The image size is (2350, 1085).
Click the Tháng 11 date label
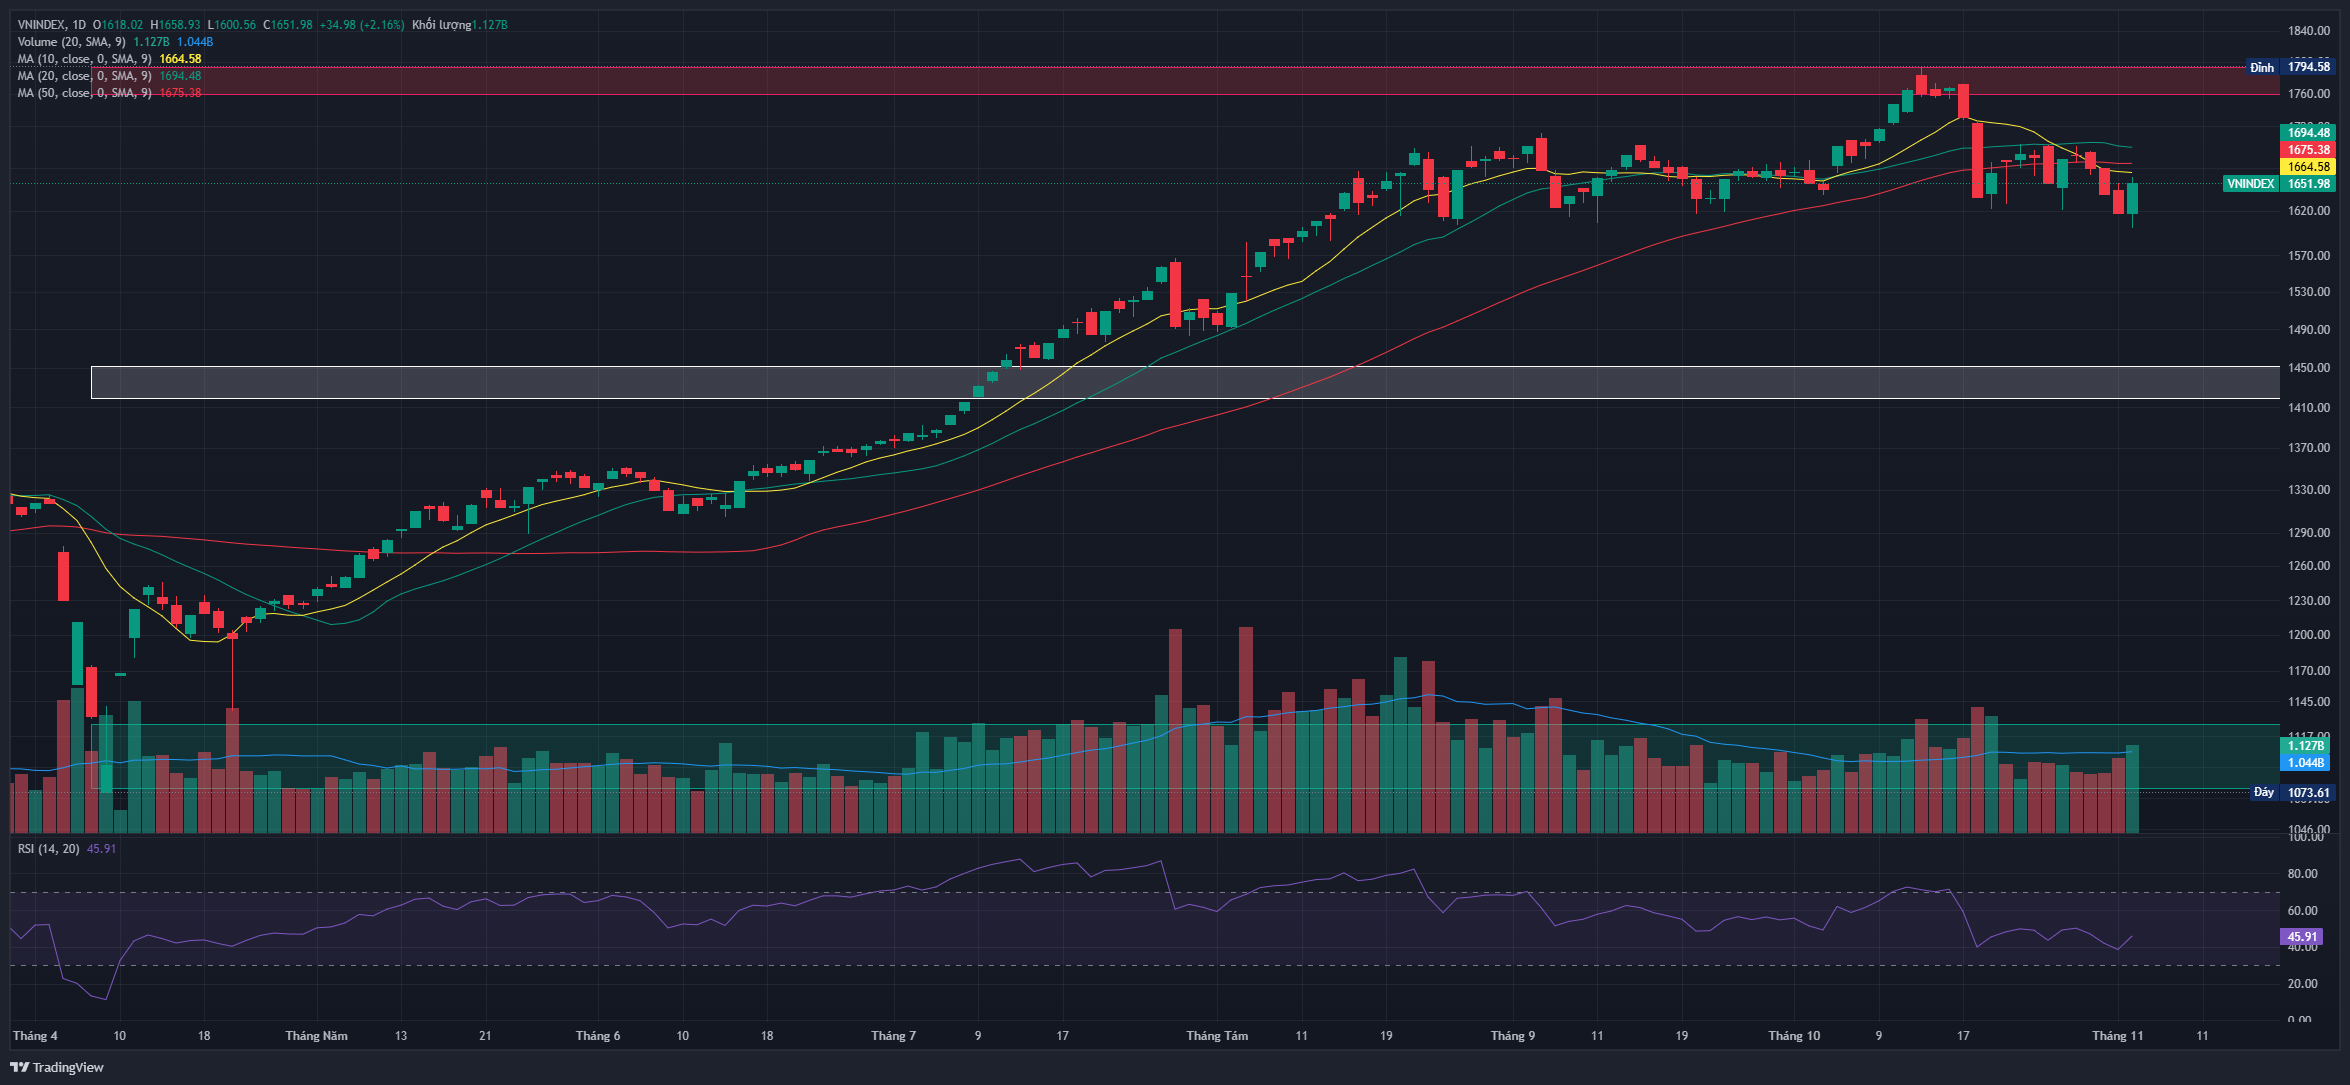[2117, 1036]
